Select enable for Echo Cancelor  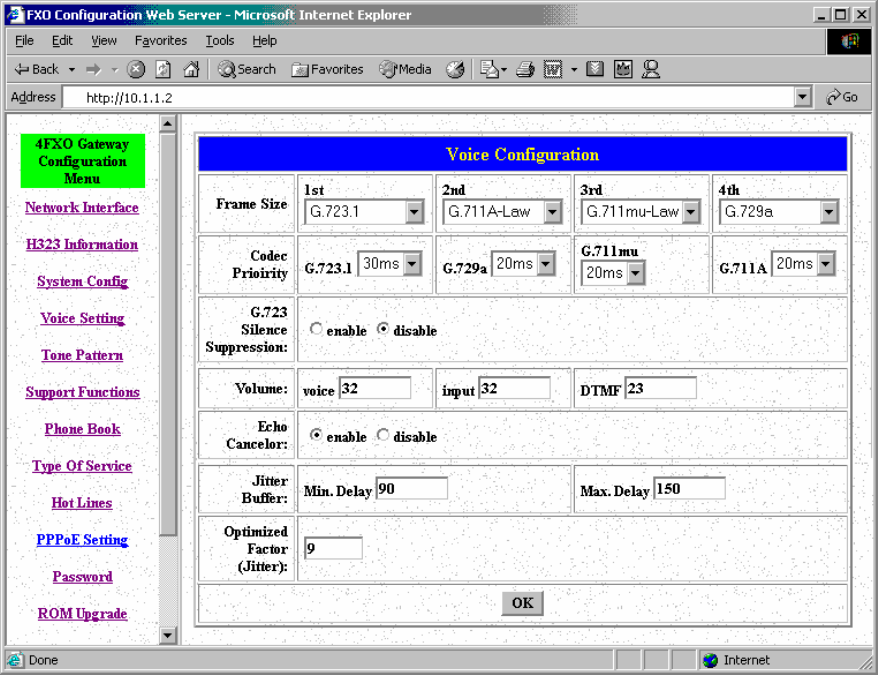(317, 436)
